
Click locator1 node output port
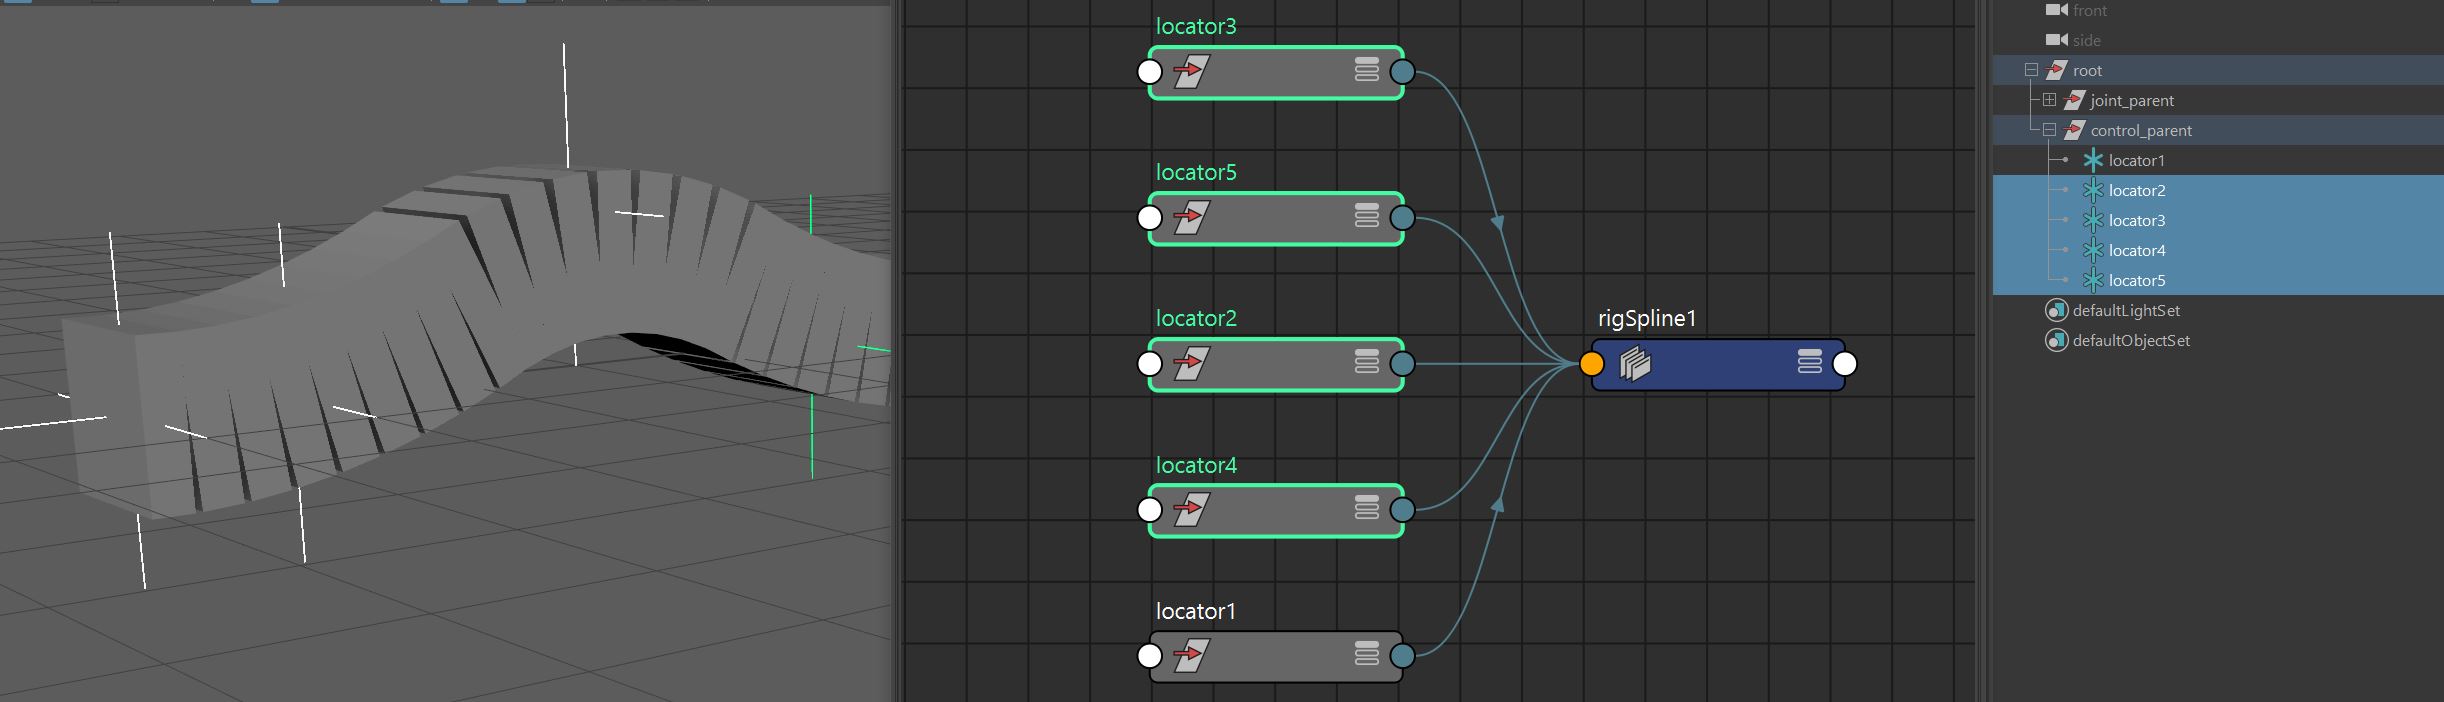(x=1403, y=656)
